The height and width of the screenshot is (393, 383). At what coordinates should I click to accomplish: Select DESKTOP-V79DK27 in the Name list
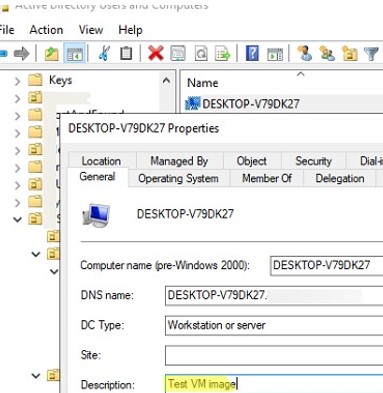pos(251,104)
